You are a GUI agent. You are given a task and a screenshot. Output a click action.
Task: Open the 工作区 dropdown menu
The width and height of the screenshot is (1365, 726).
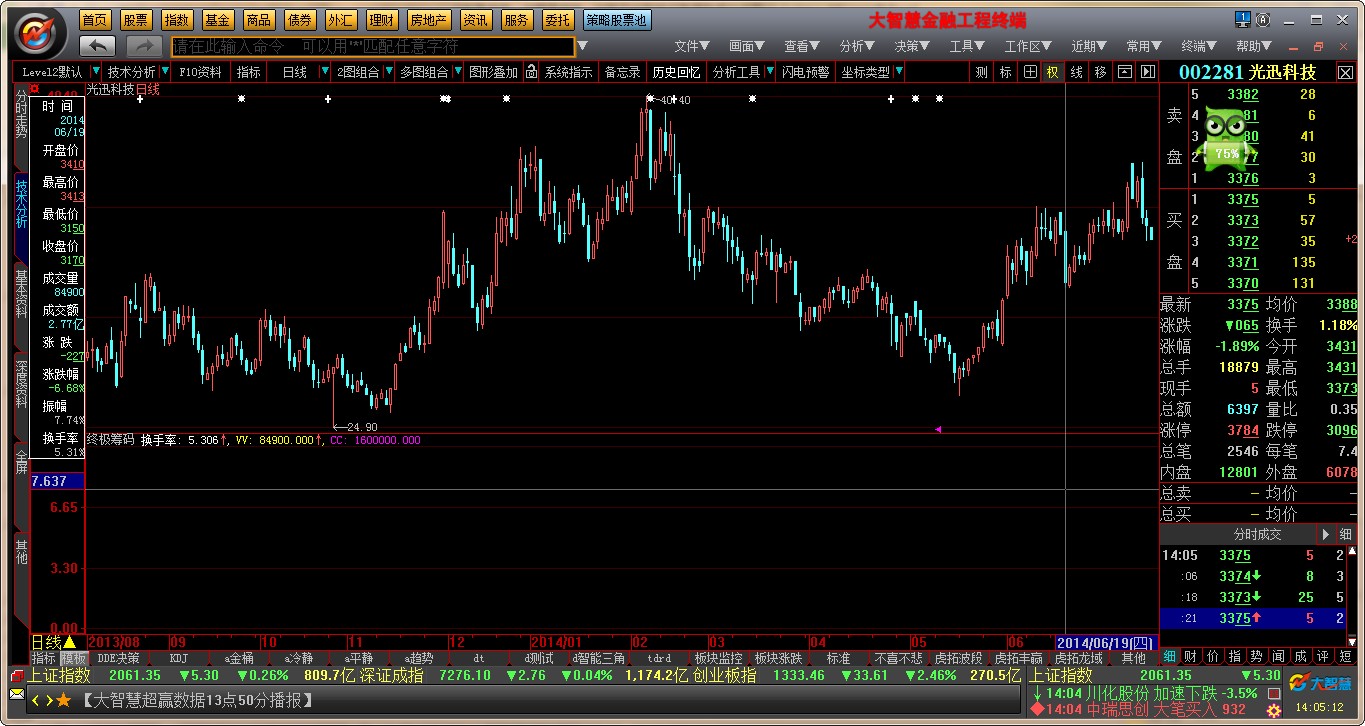[x=1028, y=46]
